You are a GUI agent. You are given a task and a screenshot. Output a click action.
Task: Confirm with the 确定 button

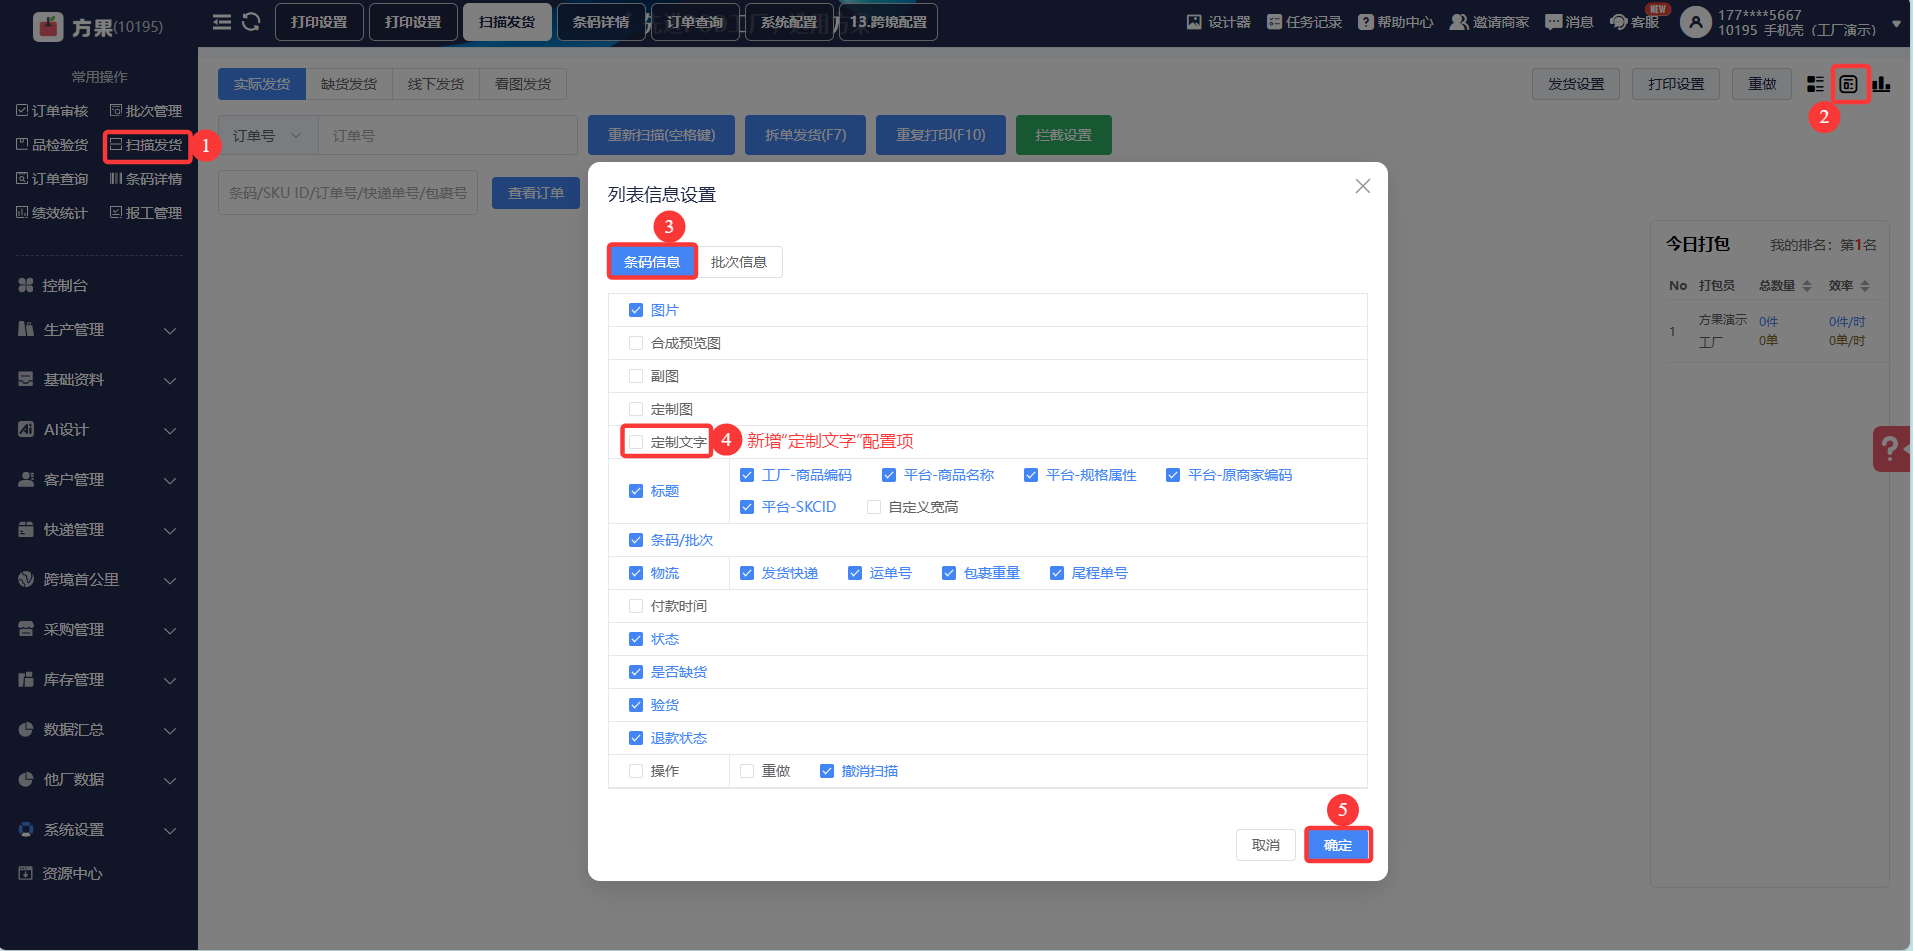[x=1338, y=845]
